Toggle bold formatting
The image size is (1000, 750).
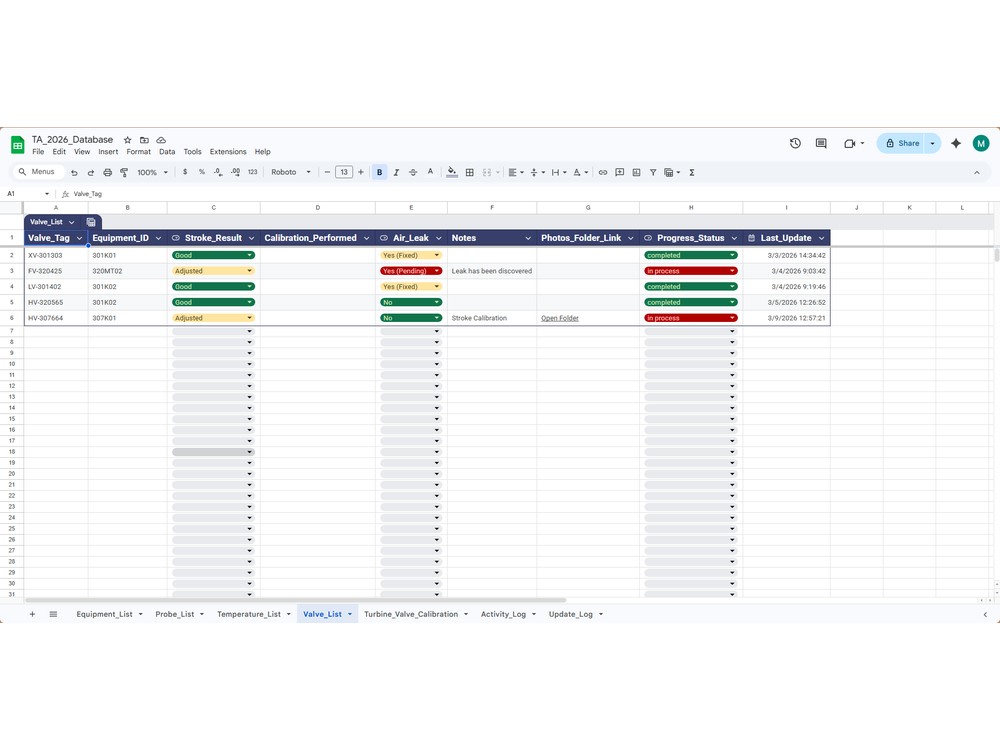point(379,172)
